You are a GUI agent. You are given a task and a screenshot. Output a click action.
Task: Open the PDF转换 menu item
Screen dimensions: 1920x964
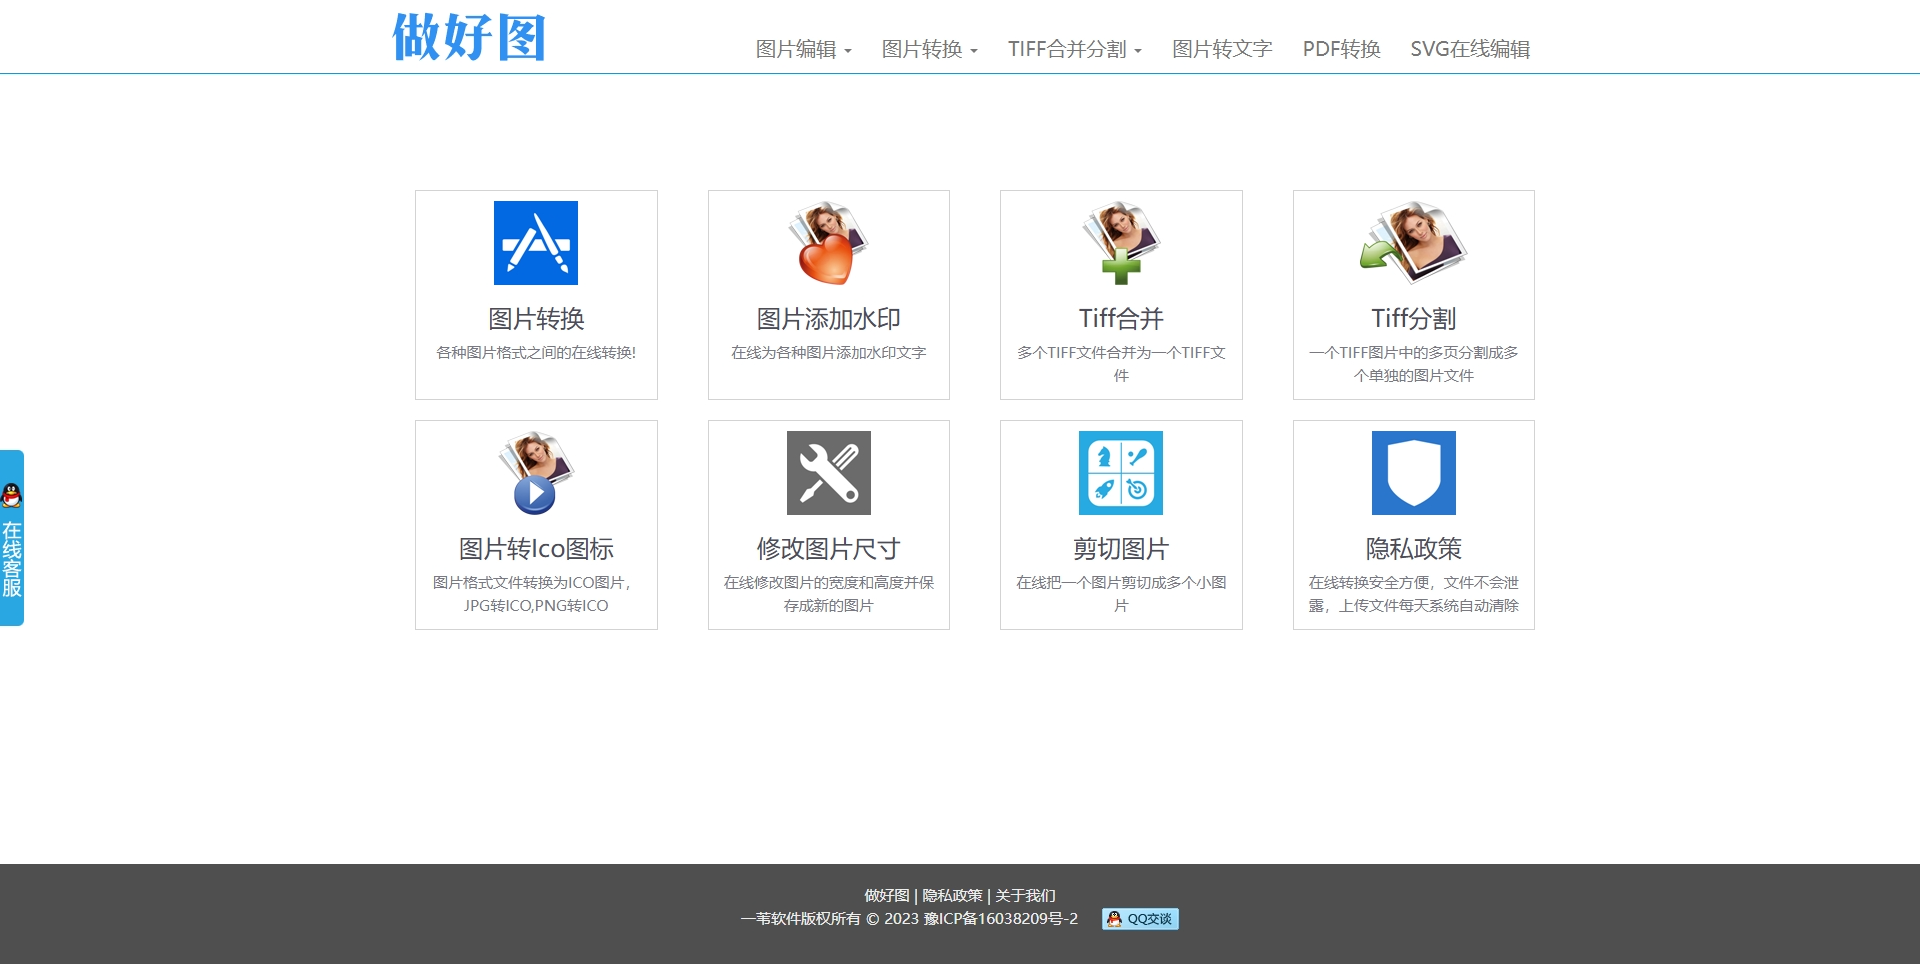click(1341, 49)
